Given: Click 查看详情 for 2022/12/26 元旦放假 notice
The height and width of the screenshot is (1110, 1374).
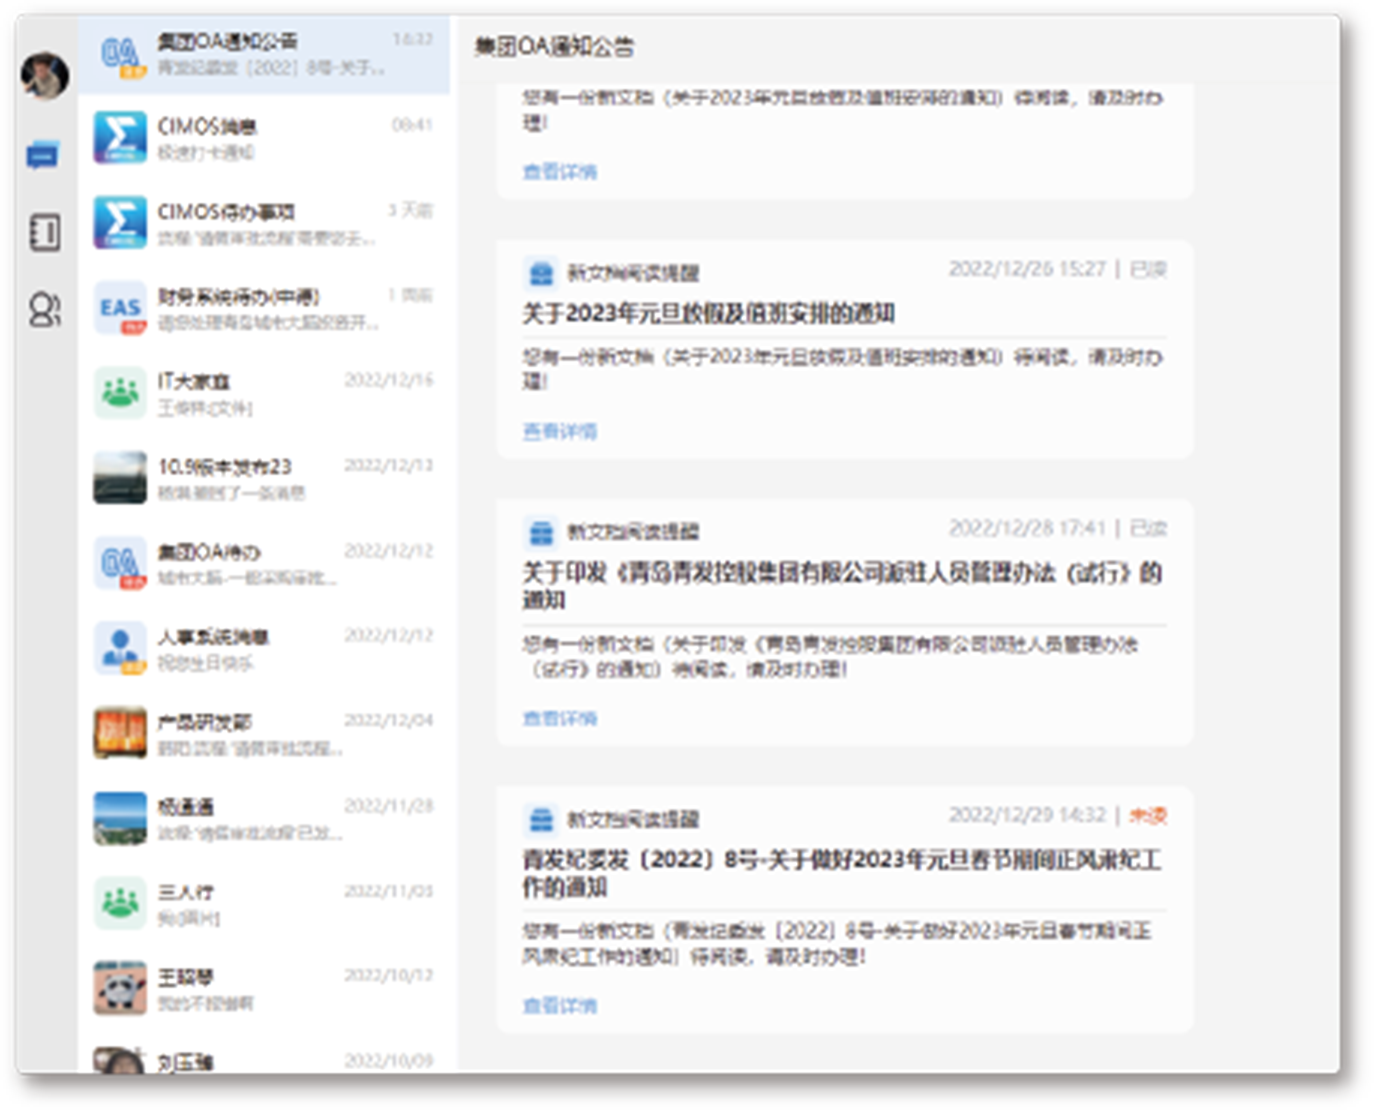Looking at the screenshot, I should (559, 432).
